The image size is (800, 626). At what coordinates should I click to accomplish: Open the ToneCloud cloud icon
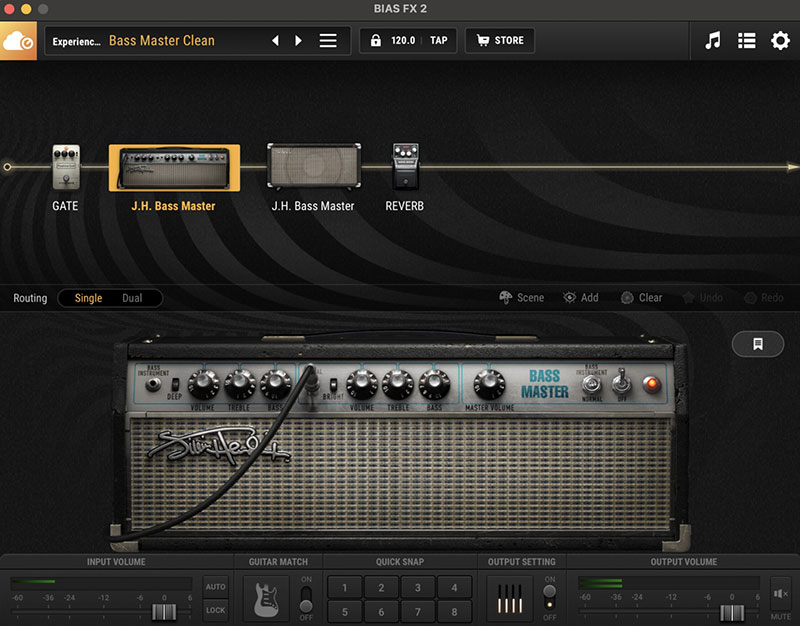18,41
